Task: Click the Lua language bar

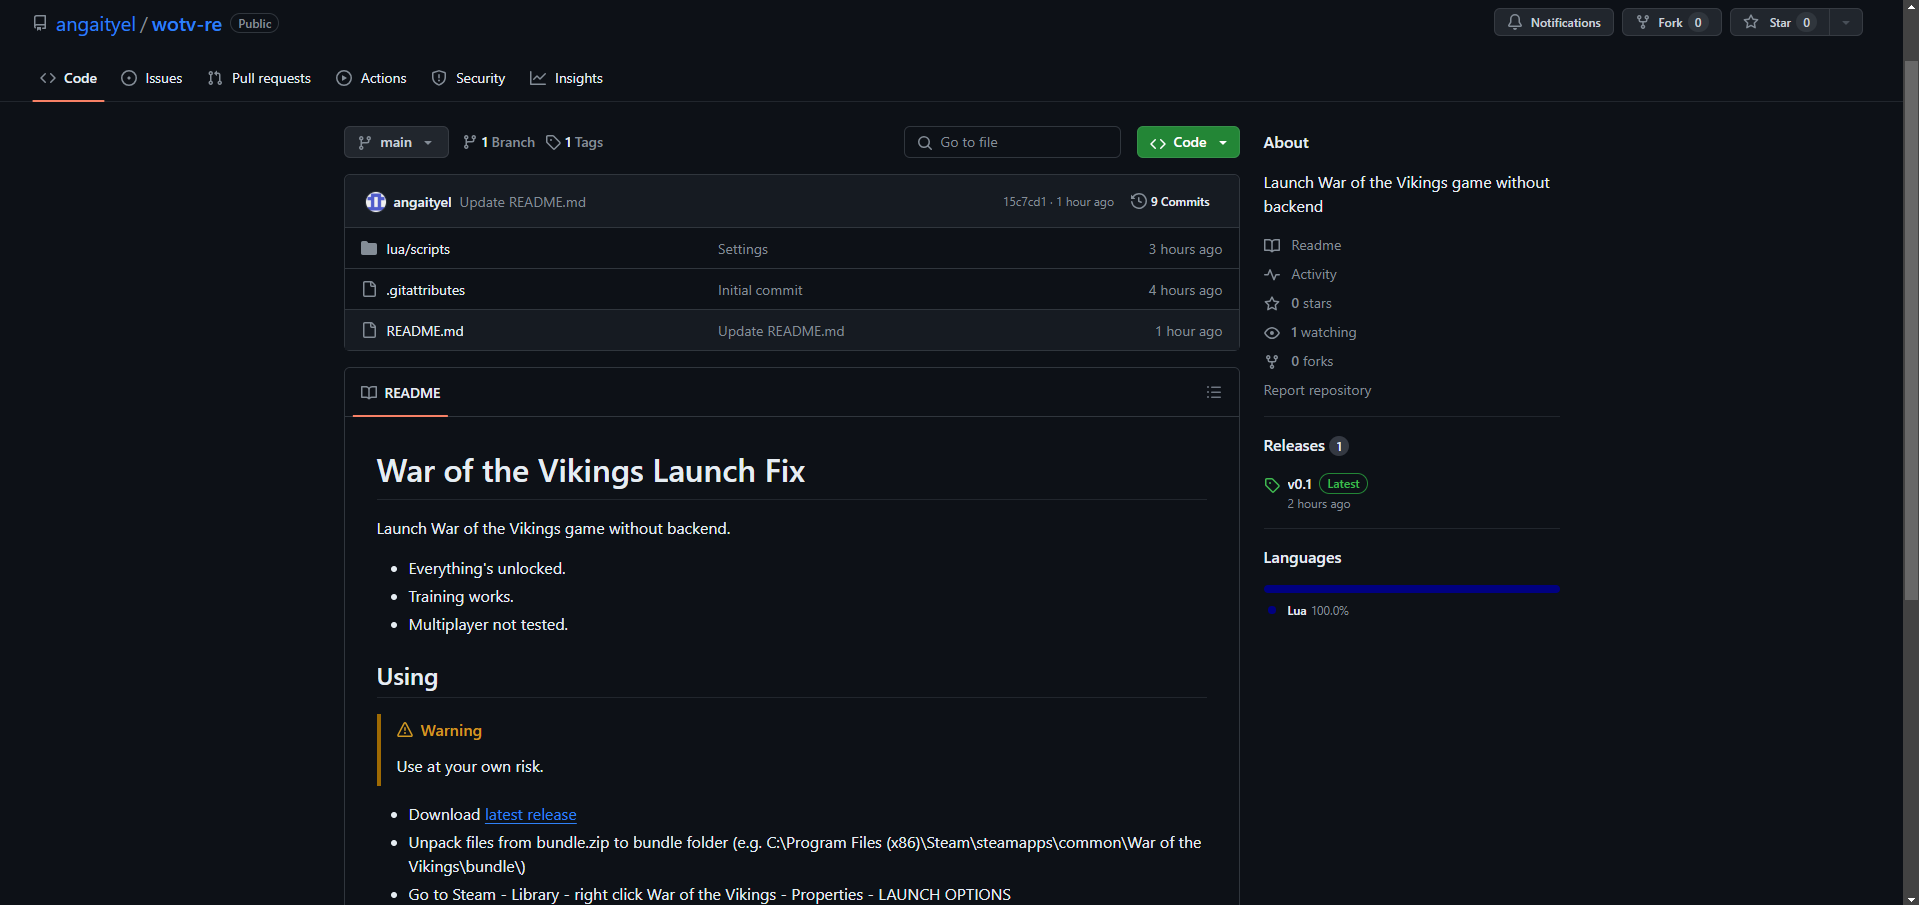Action: coord(1411,589)
